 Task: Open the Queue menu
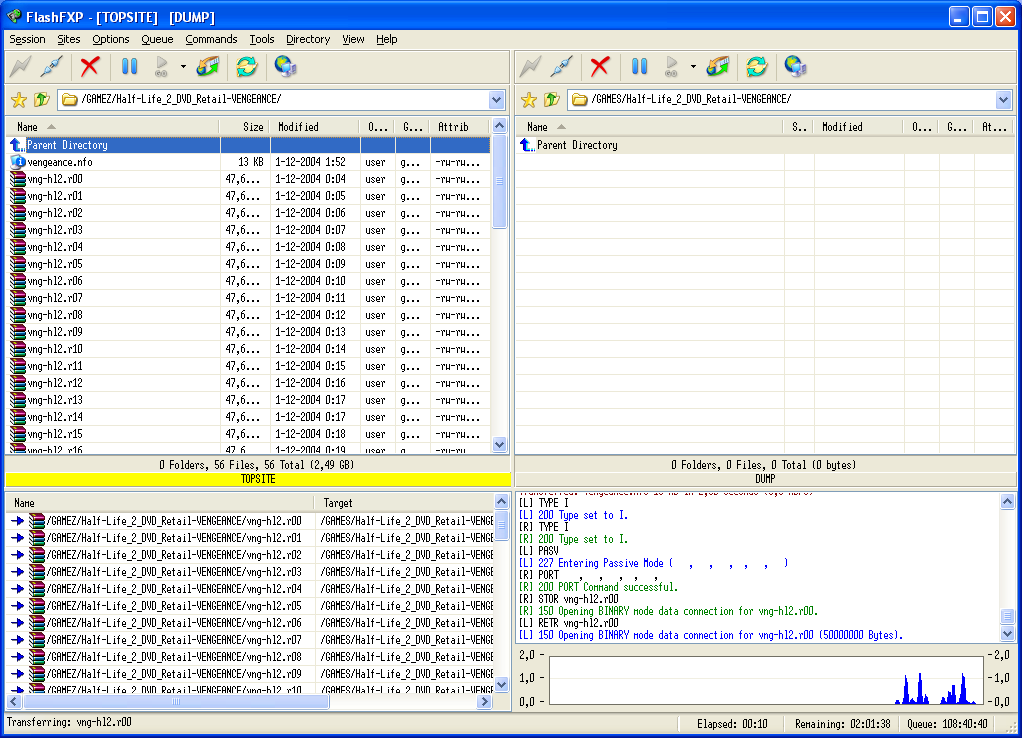[x=157, y=39]
